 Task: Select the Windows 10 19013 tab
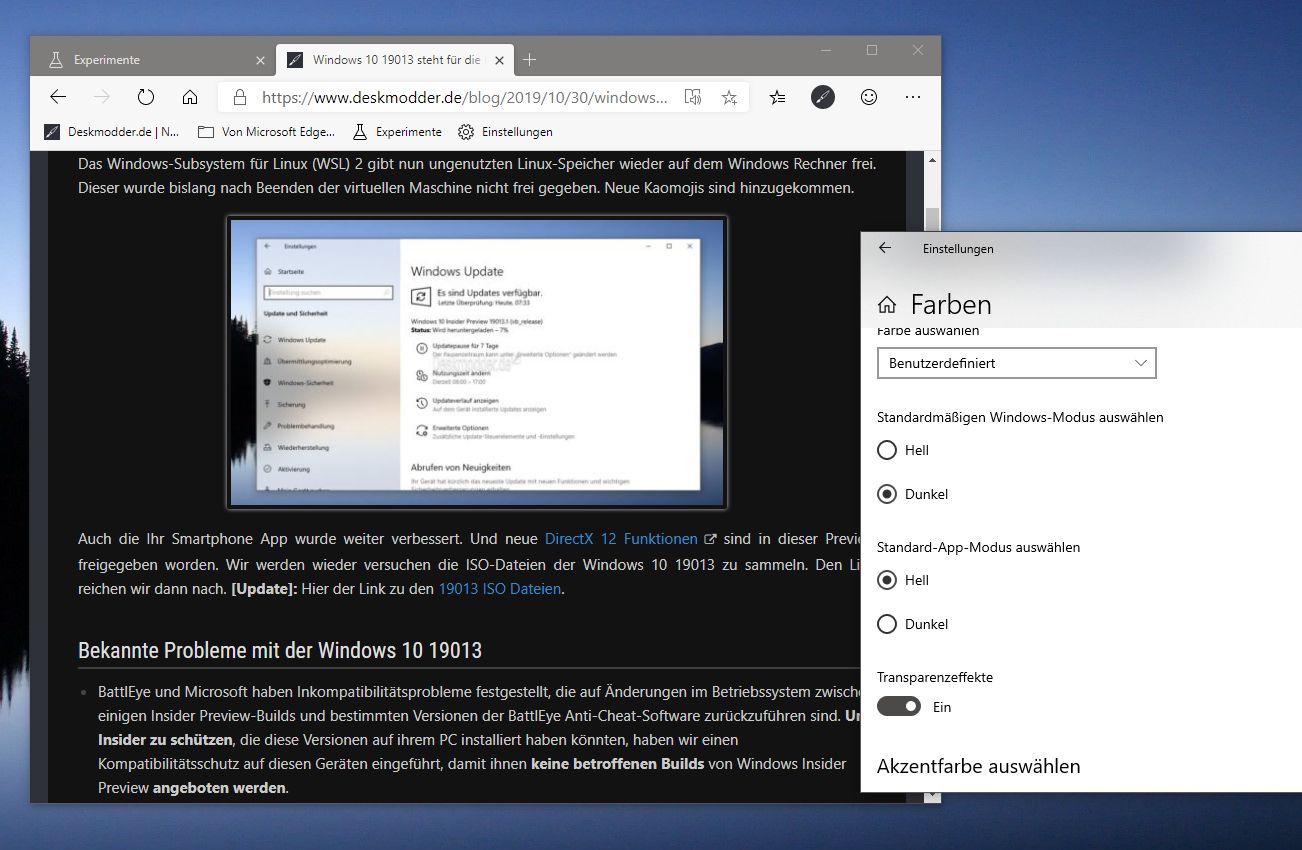point(395,60)
